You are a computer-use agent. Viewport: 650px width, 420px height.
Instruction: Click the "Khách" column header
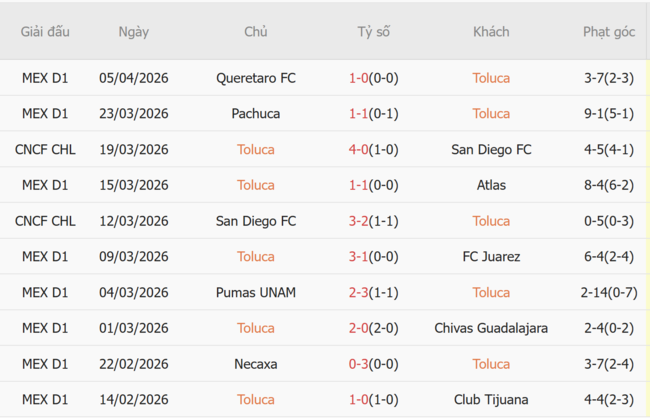[491, 32]
